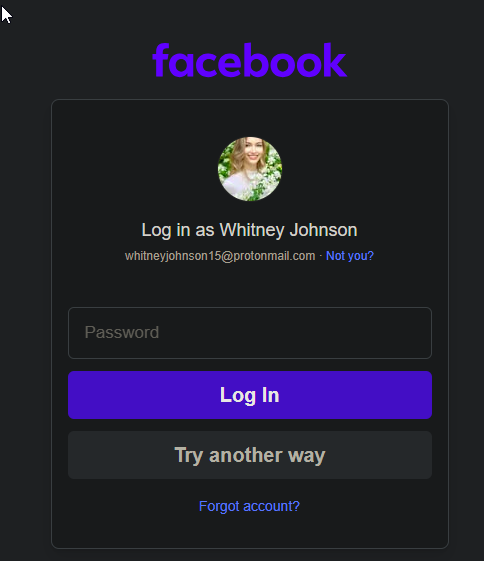Screen dimensions: 484x561
Task: Place cursor in the Password box
Action: [250, 333]
